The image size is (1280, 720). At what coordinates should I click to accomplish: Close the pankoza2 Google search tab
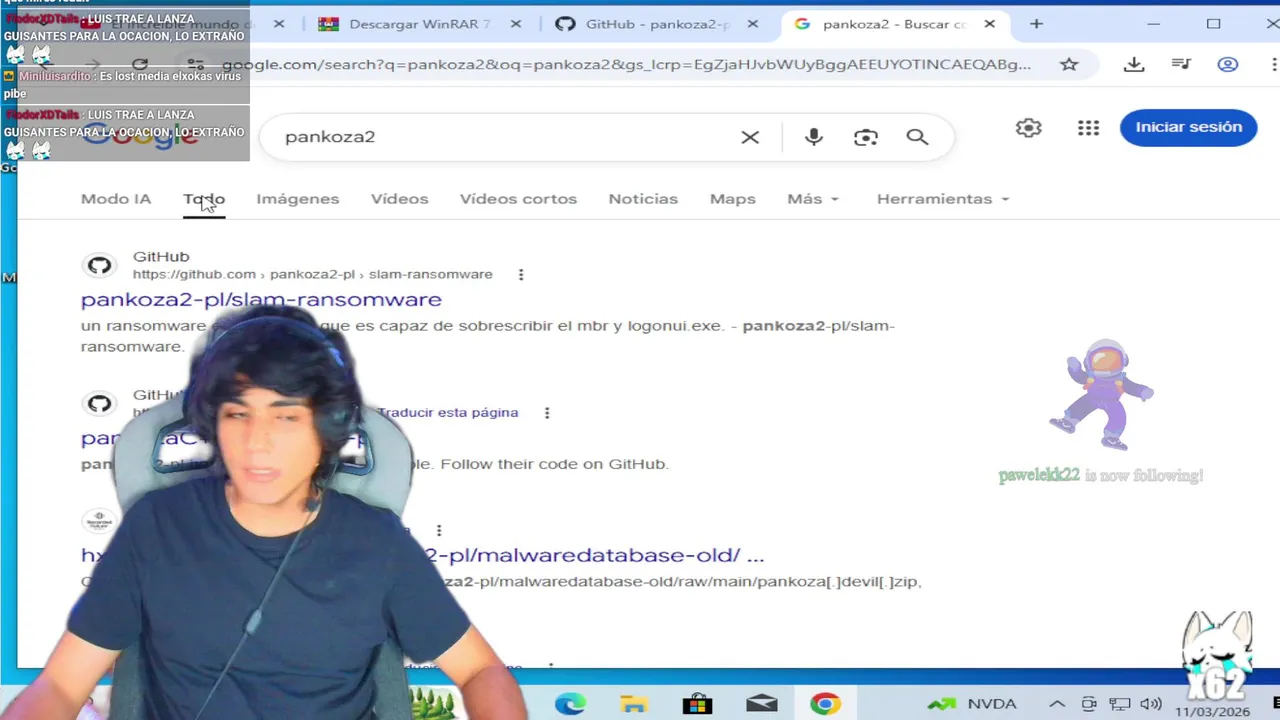tap(990, 24)
